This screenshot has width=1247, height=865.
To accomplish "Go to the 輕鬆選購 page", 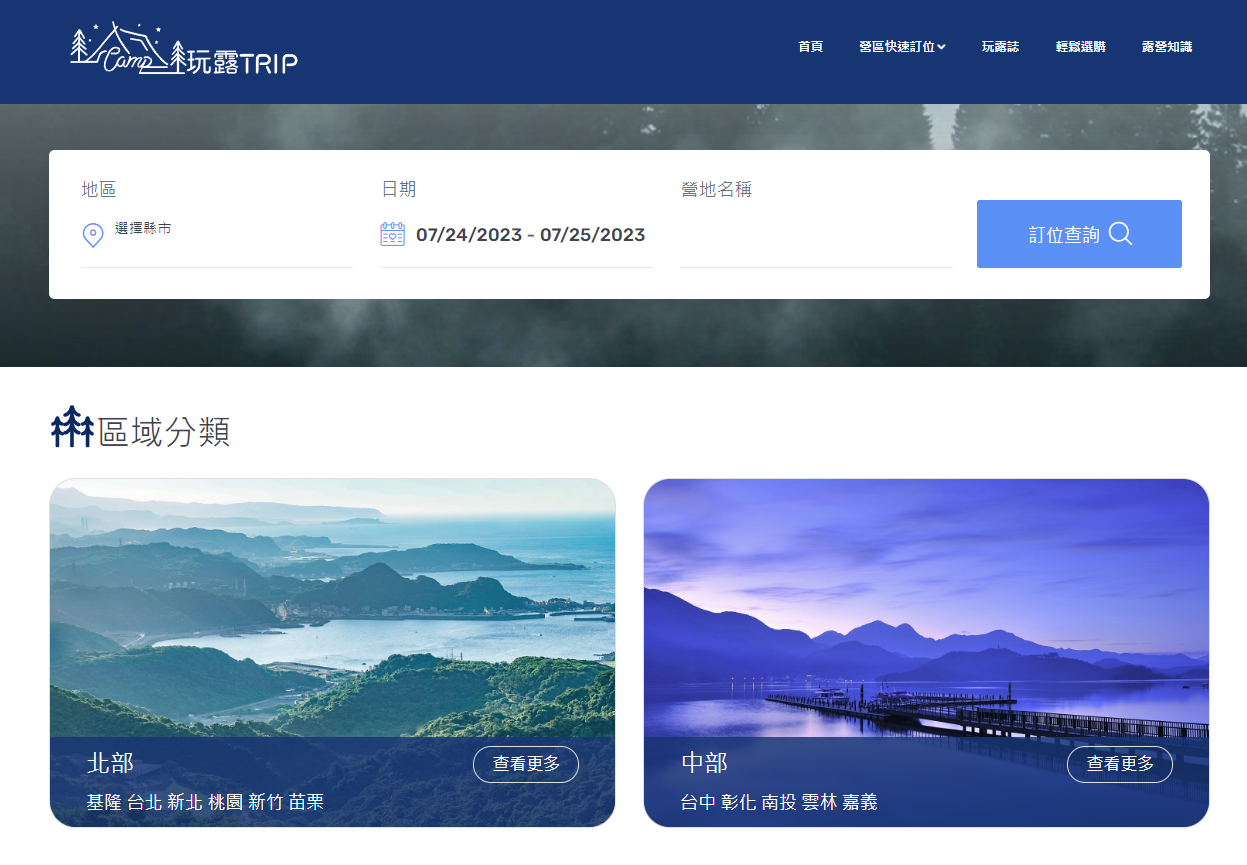I will pos(1080,47).
